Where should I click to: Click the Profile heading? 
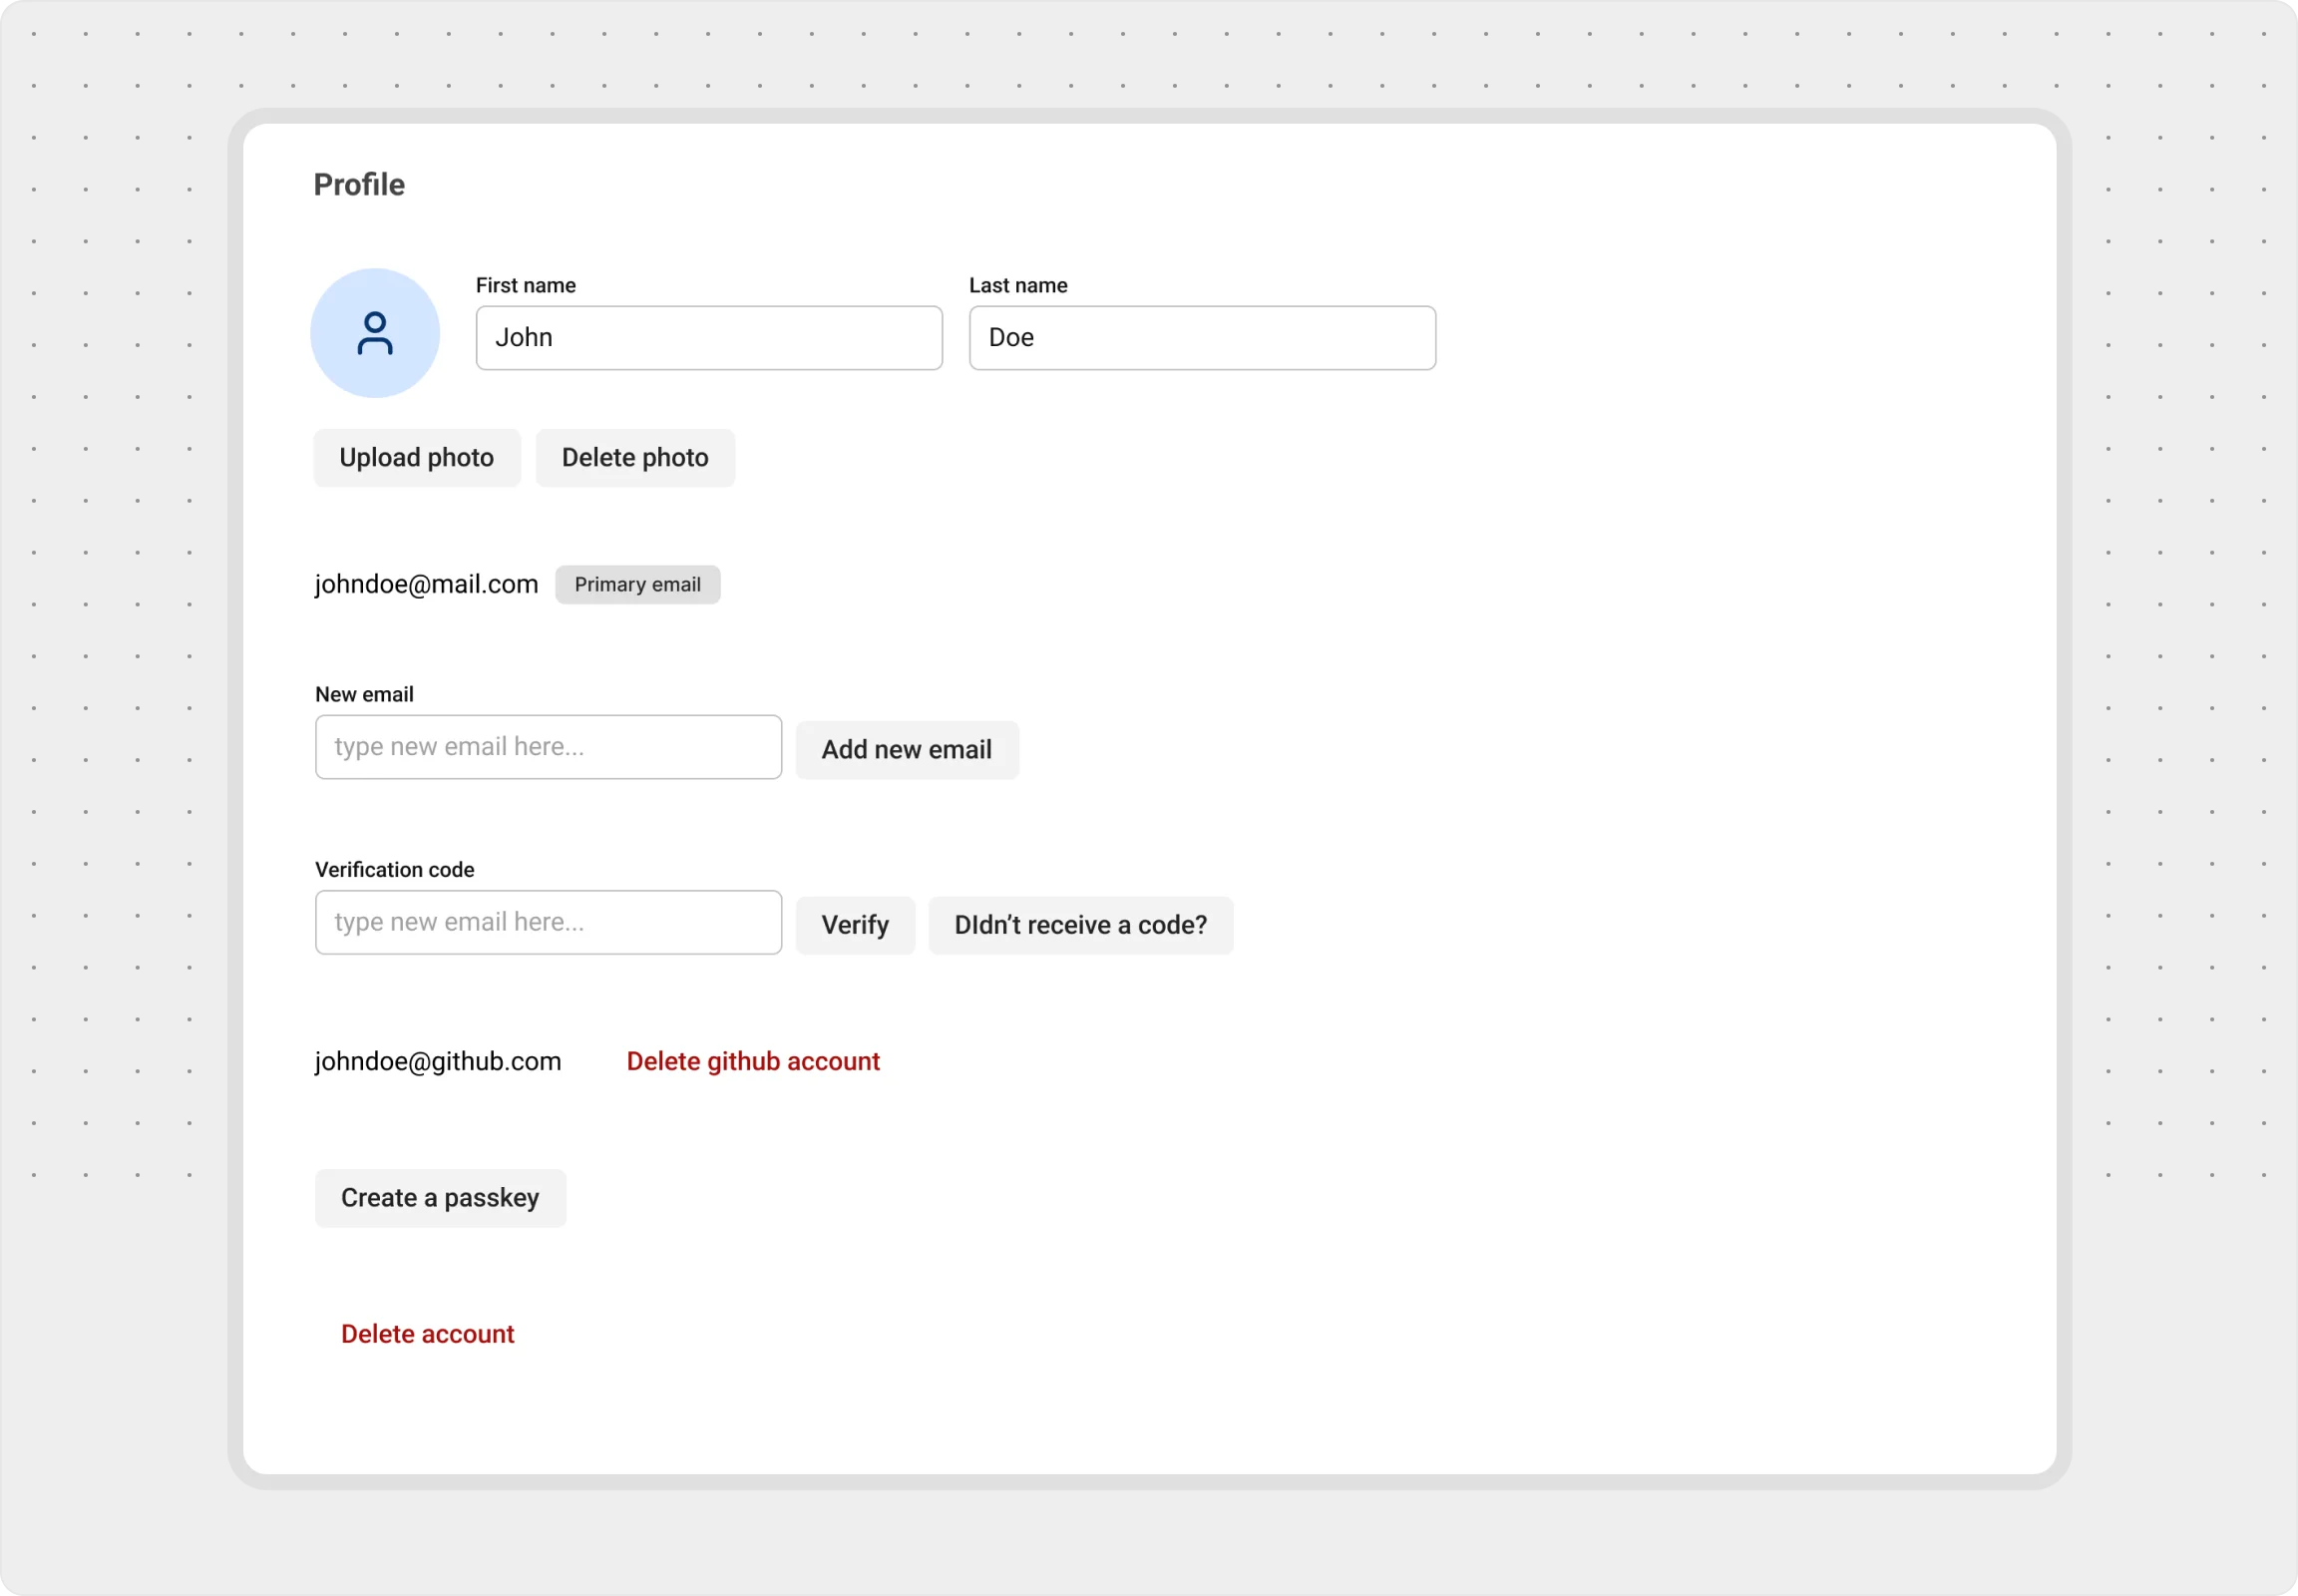coord(359,185)
